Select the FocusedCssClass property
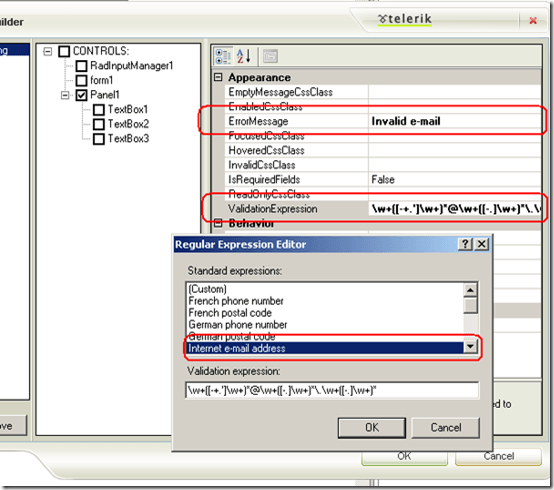Viewport: 554px width, 490px height. (266, 136)
